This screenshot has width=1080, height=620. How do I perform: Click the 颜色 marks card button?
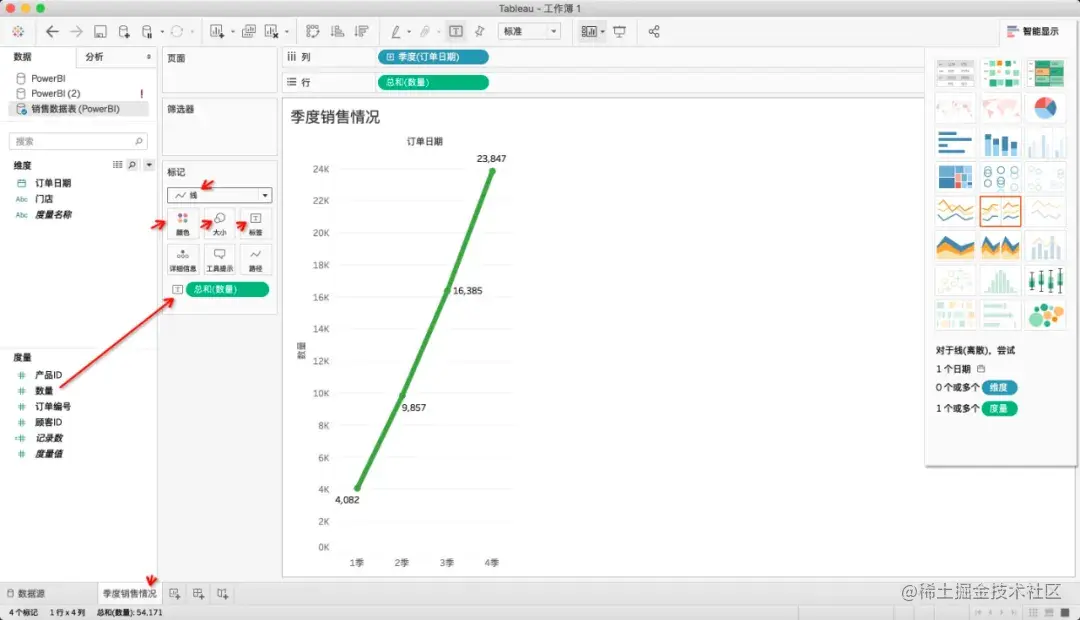tap(183, 224)
